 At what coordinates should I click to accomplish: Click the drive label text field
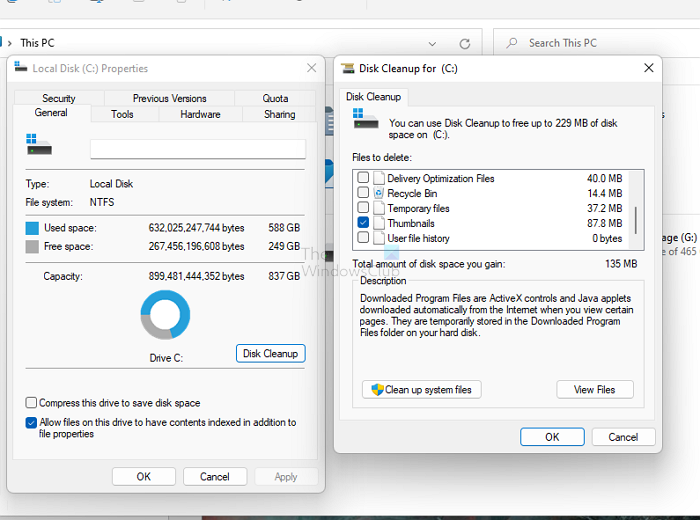click(x=198, y=149)
